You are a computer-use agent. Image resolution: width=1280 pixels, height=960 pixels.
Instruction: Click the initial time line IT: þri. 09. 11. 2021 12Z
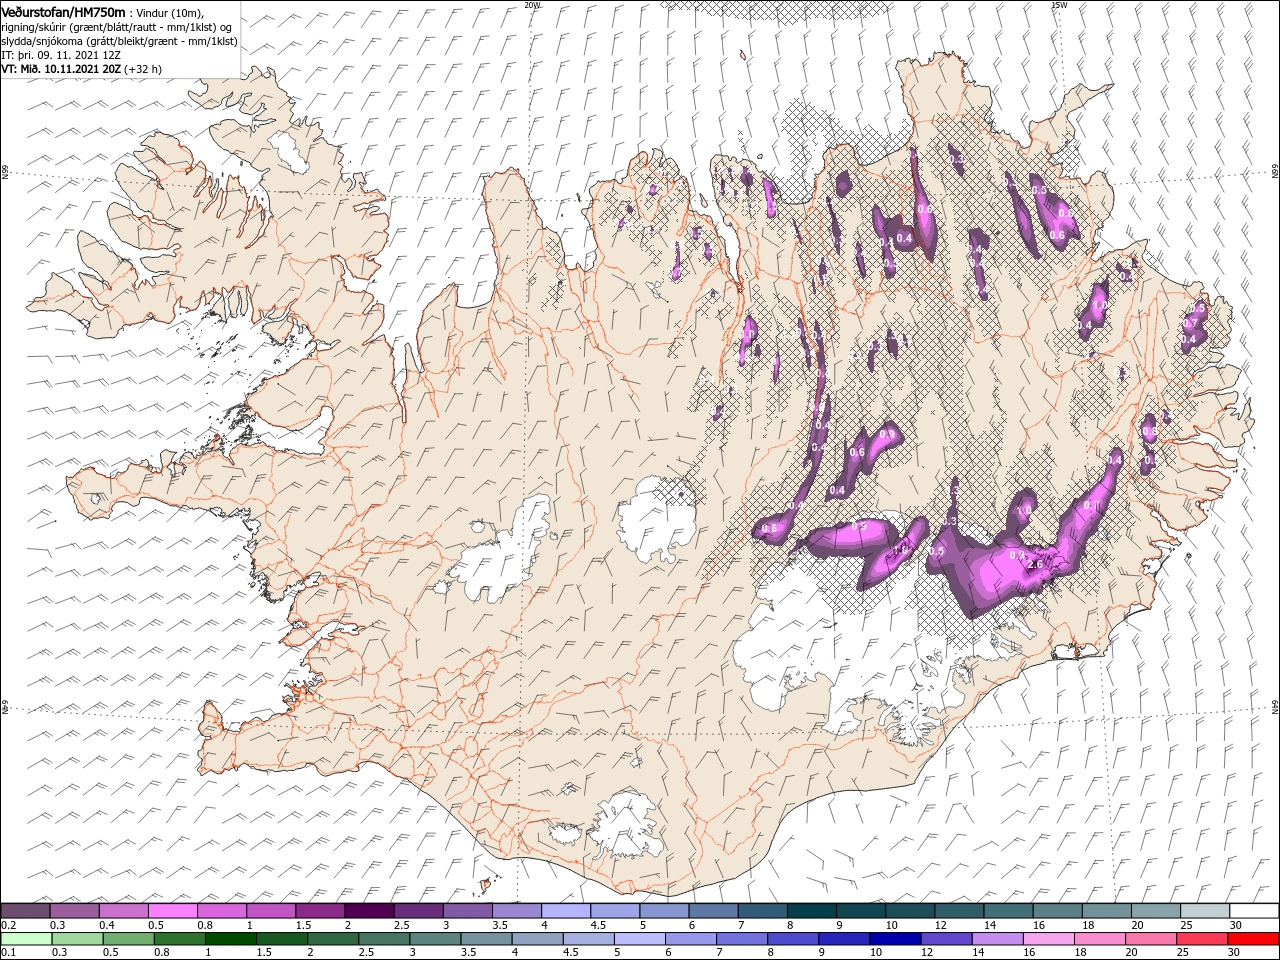point(60,55)
